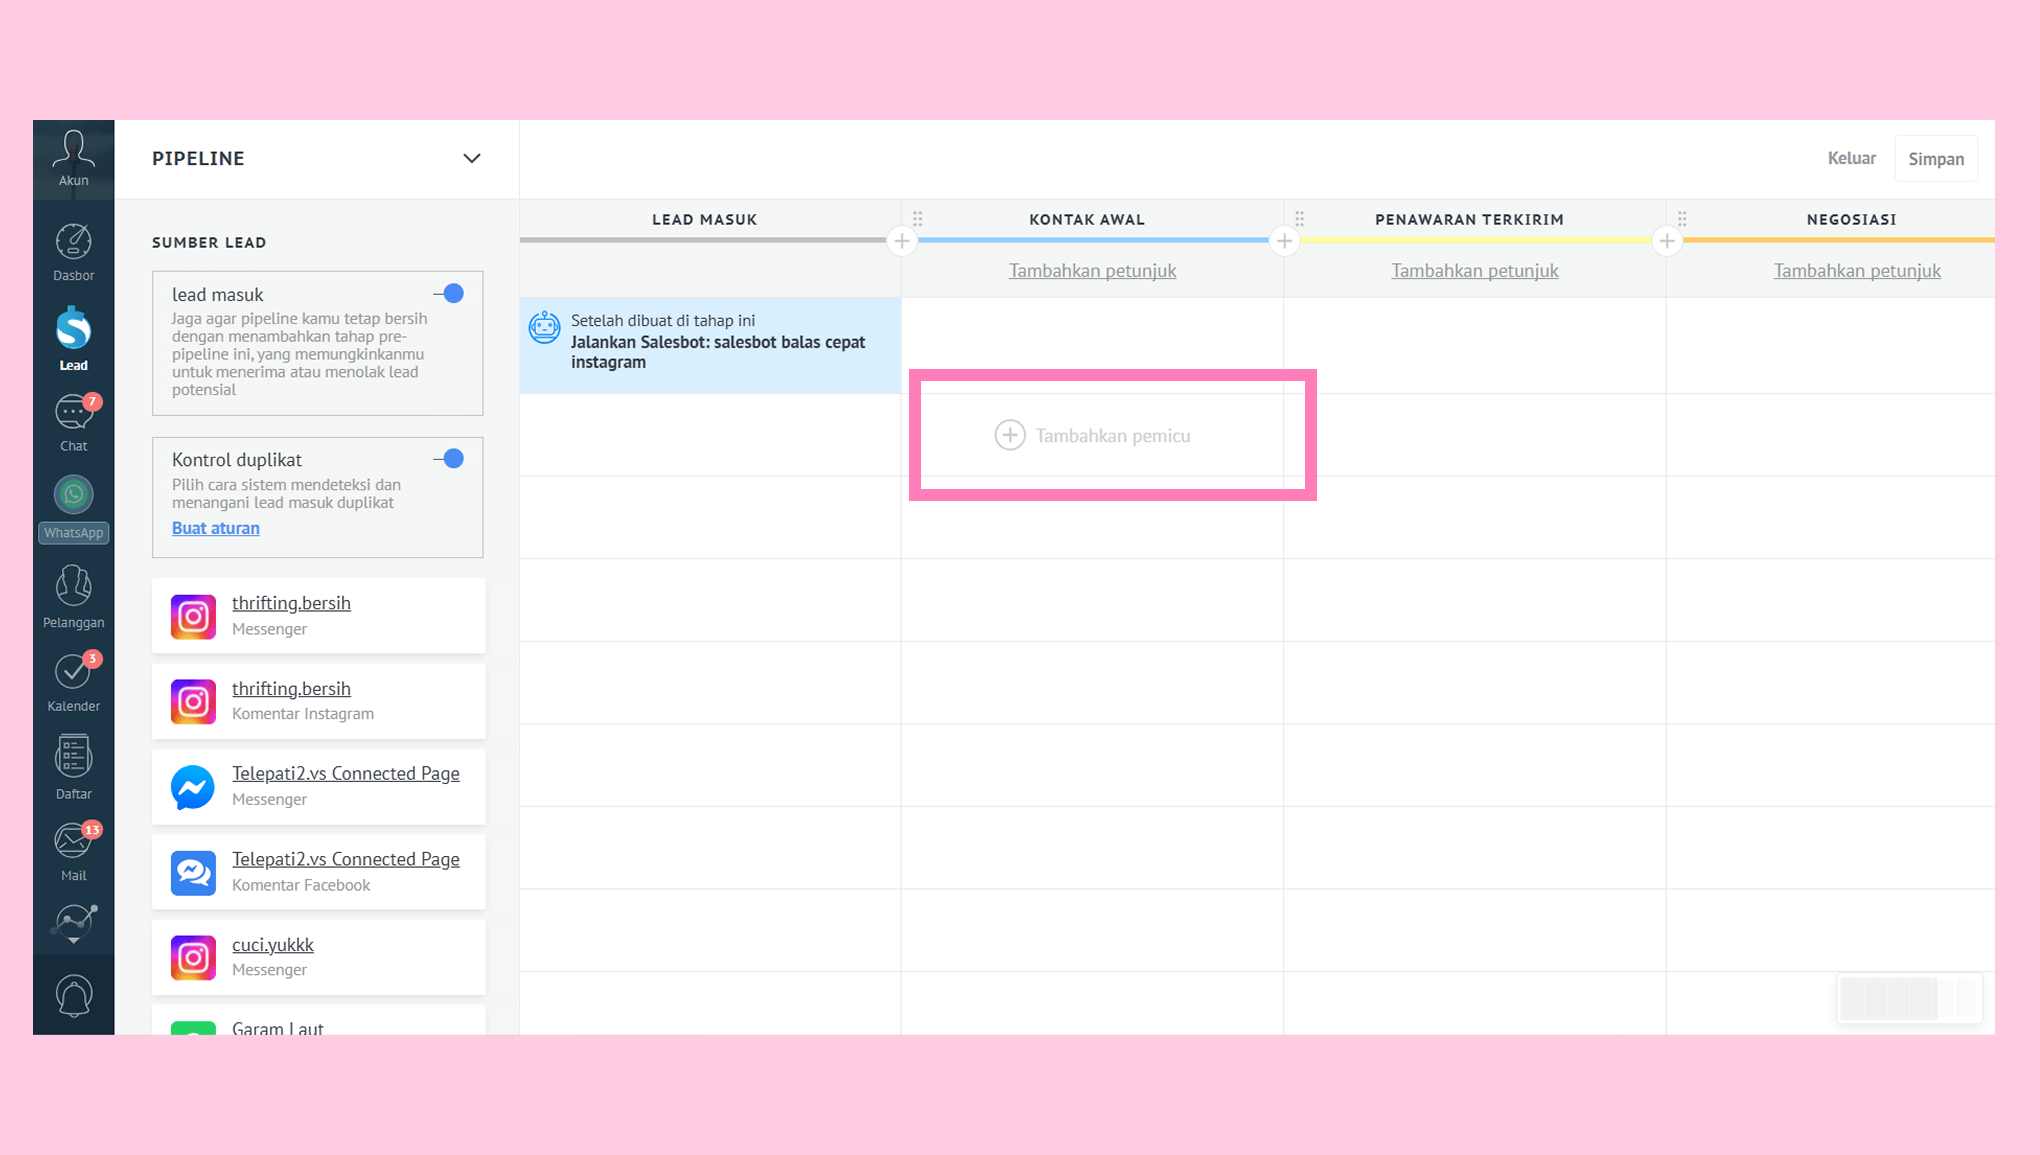Expand the PIPELINE dropdown chevron
This screenshot has width=2040, height=1155.
(471, 159)
